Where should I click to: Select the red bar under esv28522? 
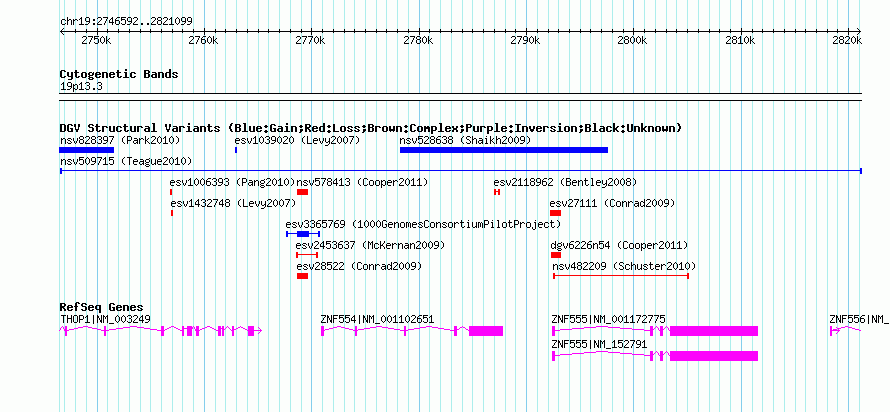click(x=302, y=276)
